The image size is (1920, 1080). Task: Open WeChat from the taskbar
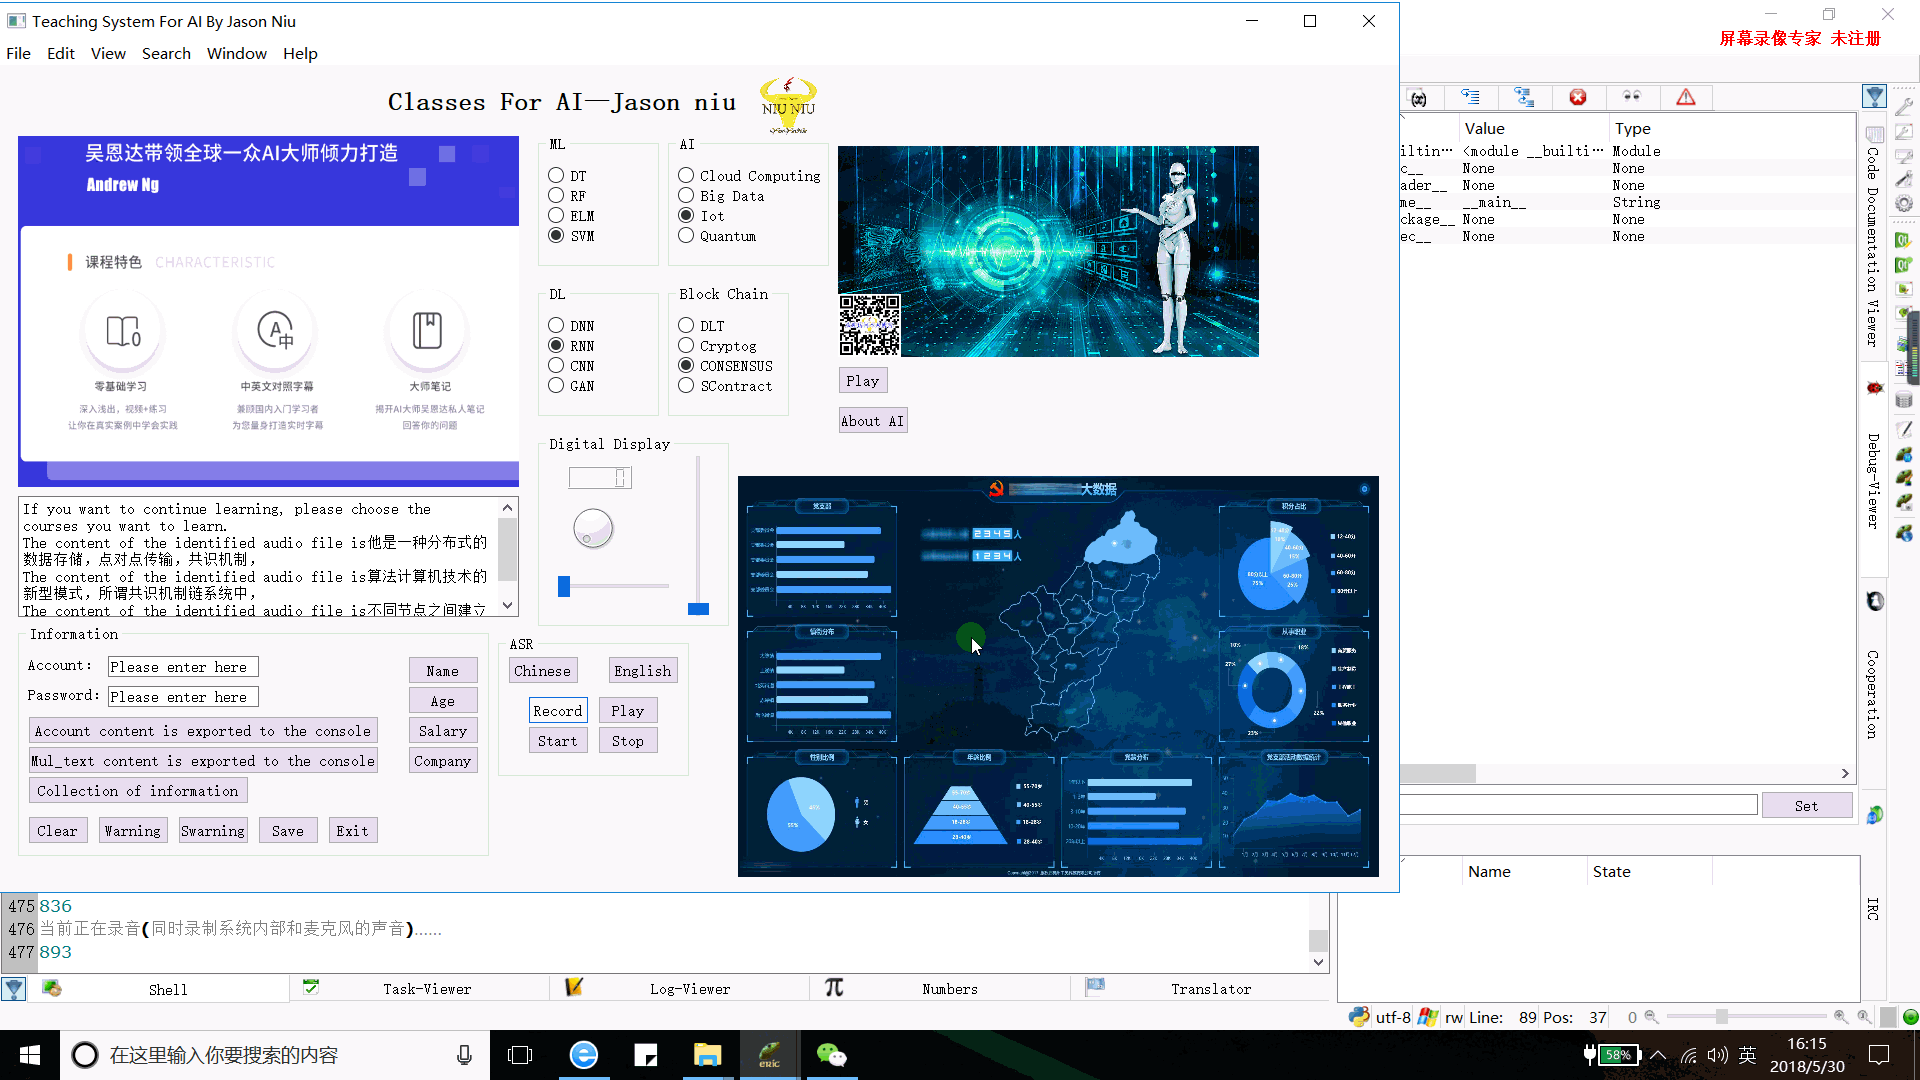coord(831,1055)
